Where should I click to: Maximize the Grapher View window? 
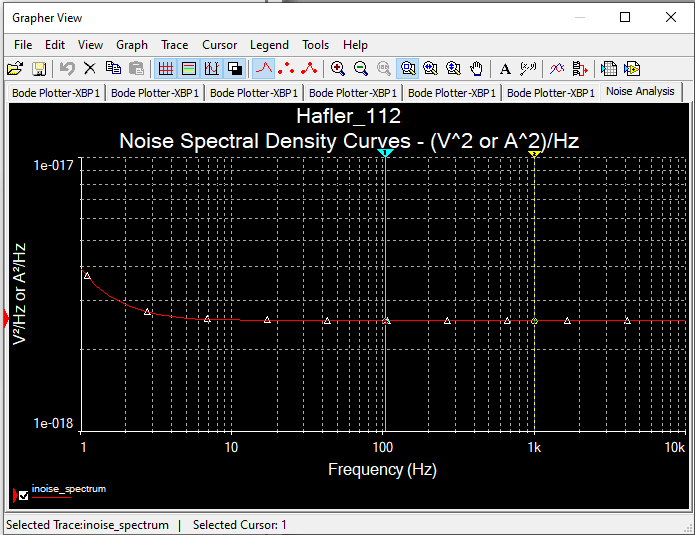pyautogui.click(x=625, y=17)
